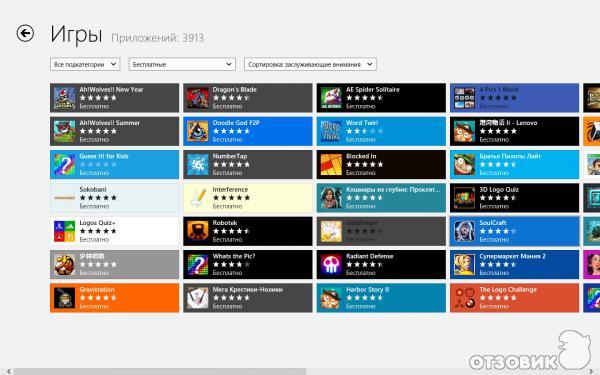Open the 'Бесплатные' price filter dropdown
The height and width of the screenshot is (375, 600).
pos(182,64)
